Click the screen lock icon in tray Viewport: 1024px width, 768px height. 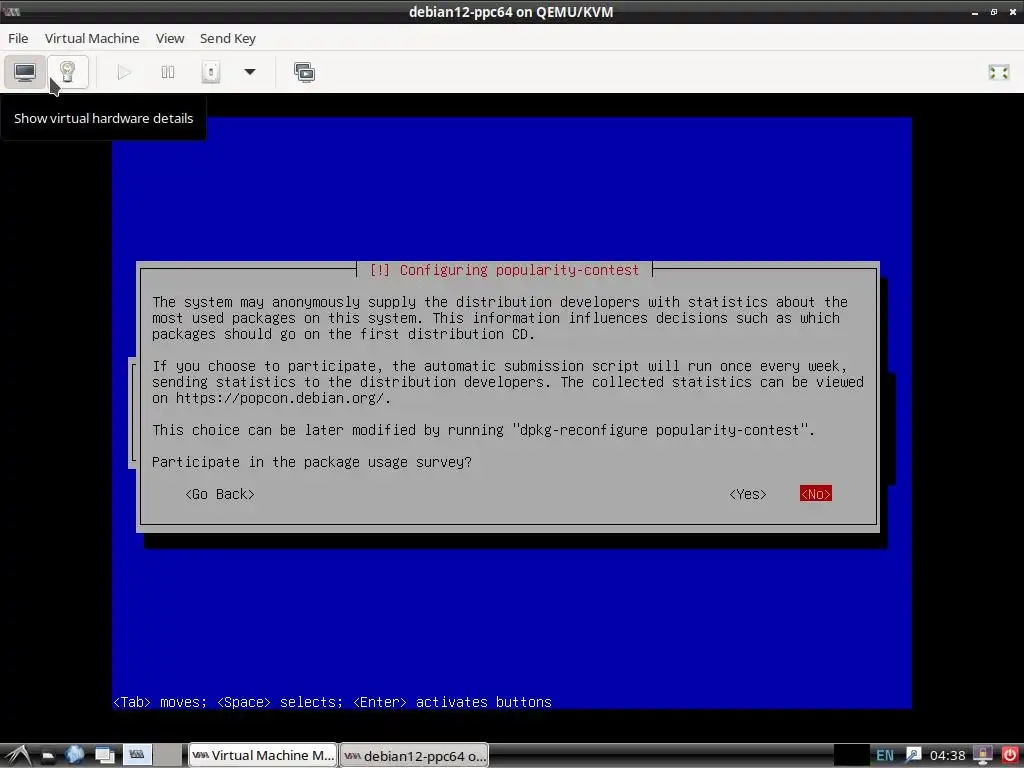[982, 755]
